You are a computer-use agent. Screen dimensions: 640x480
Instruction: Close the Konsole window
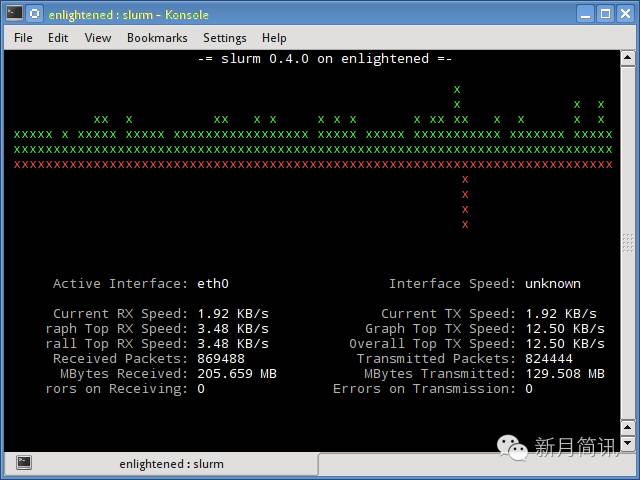pos(625,14)
